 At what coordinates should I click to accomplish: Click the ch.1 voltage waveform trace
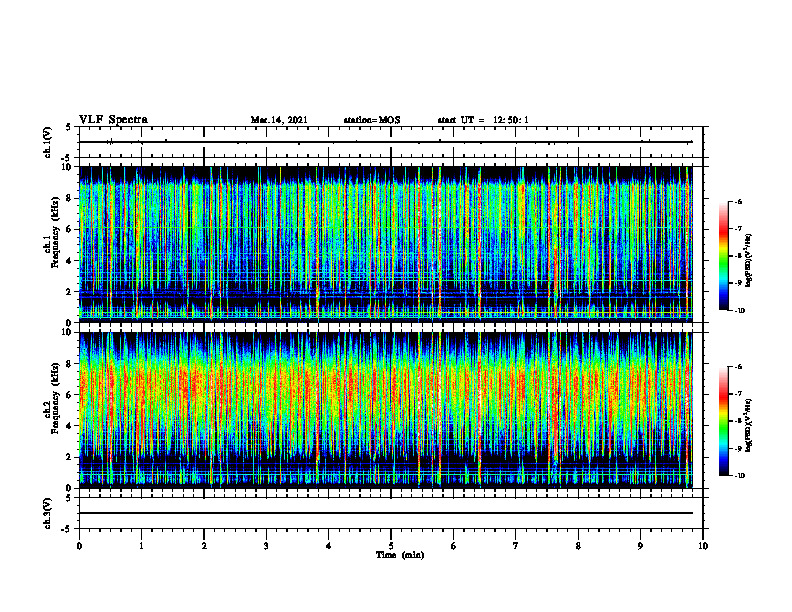(386, 142)
